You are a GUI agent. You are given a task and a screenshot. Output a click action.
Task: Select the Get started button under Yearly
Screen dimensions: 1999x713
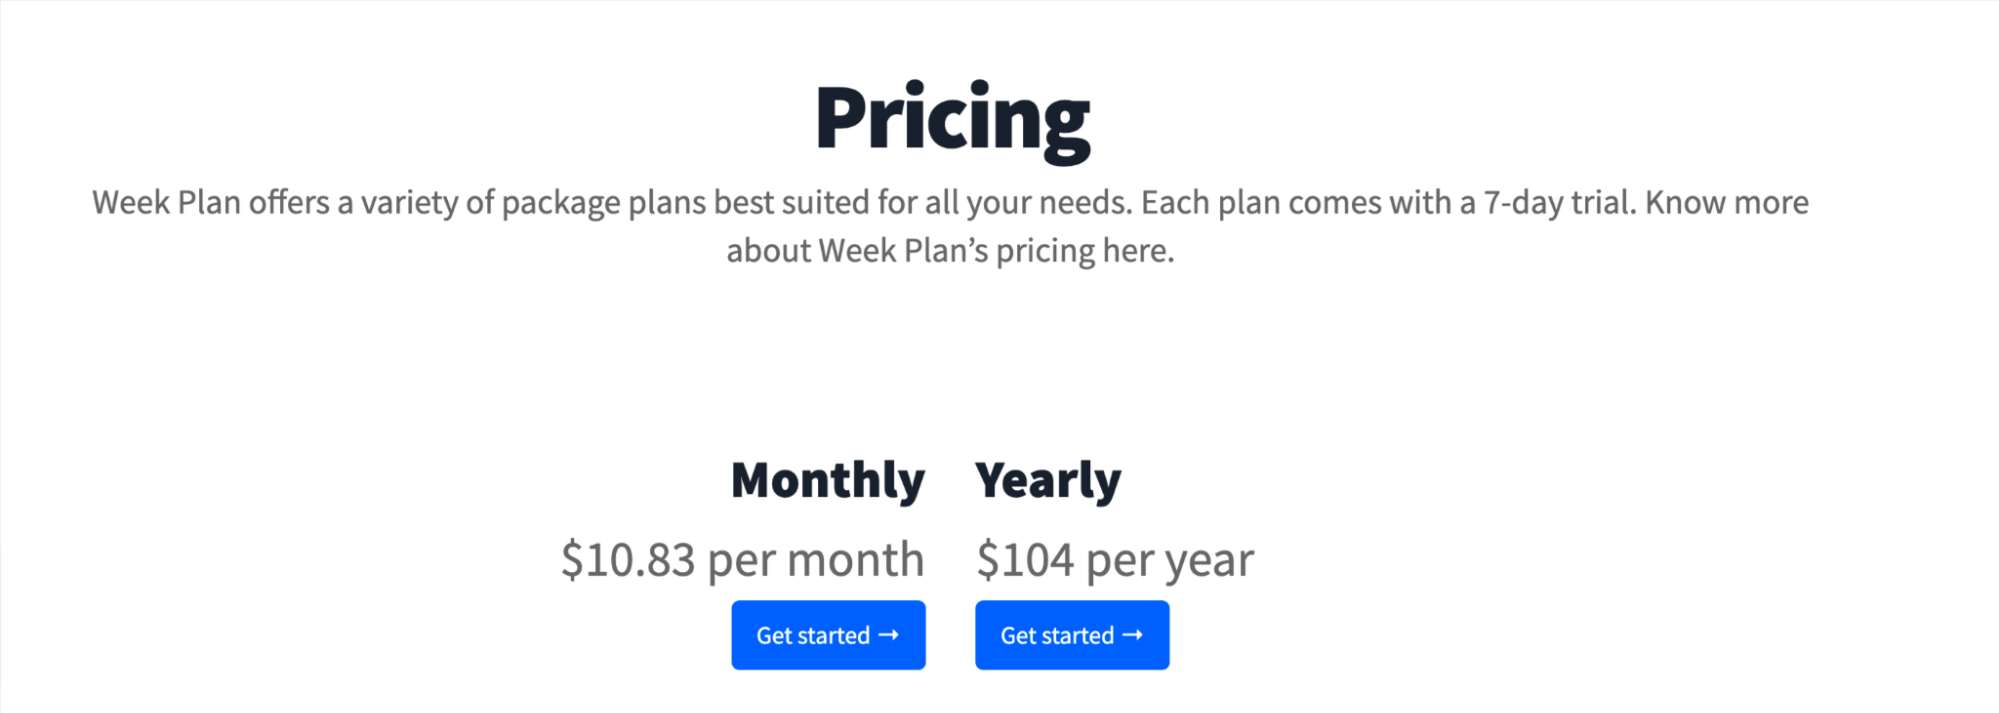pyautogui.click(x=1072, y=635)
